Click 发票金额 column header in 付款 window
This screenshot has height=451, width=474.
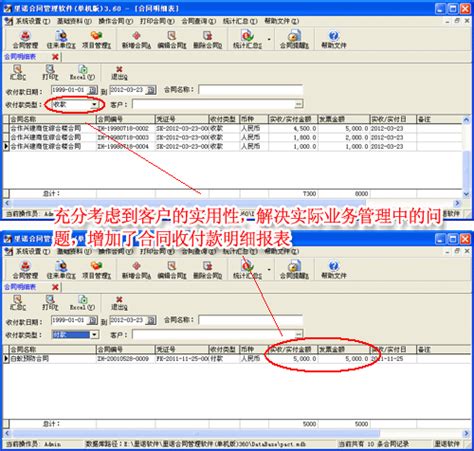click(x=344, y=349)
